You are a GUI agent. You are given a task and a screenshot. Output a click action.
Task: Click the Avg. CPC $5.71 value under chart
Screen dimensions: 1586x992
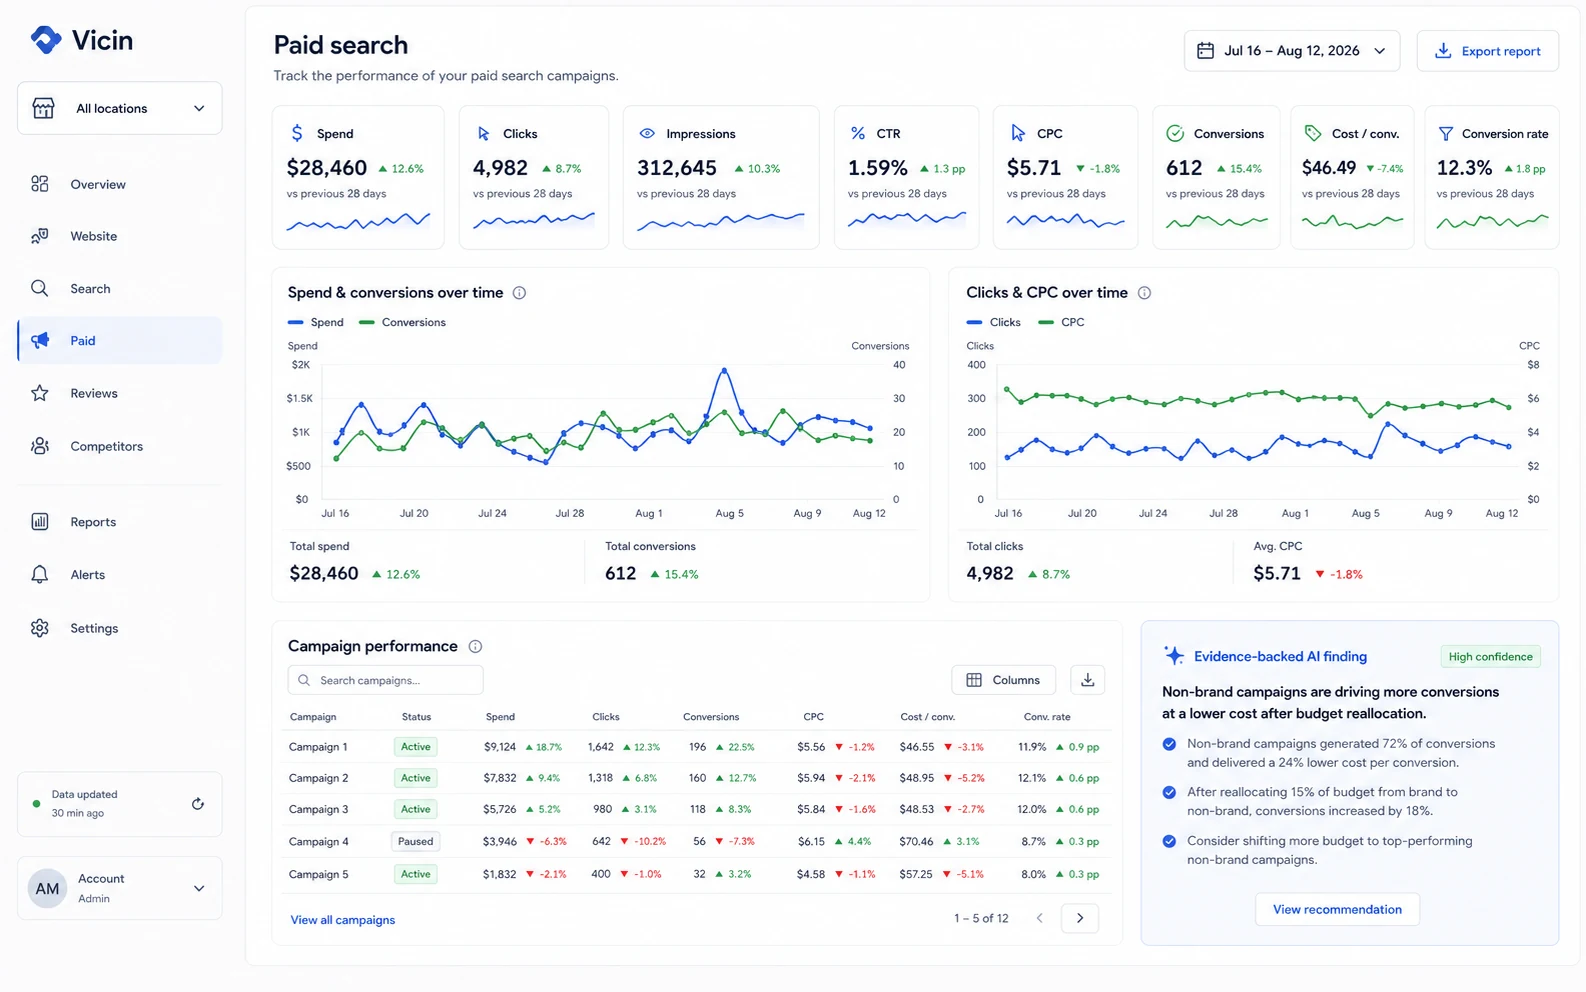click(1277, 573)
